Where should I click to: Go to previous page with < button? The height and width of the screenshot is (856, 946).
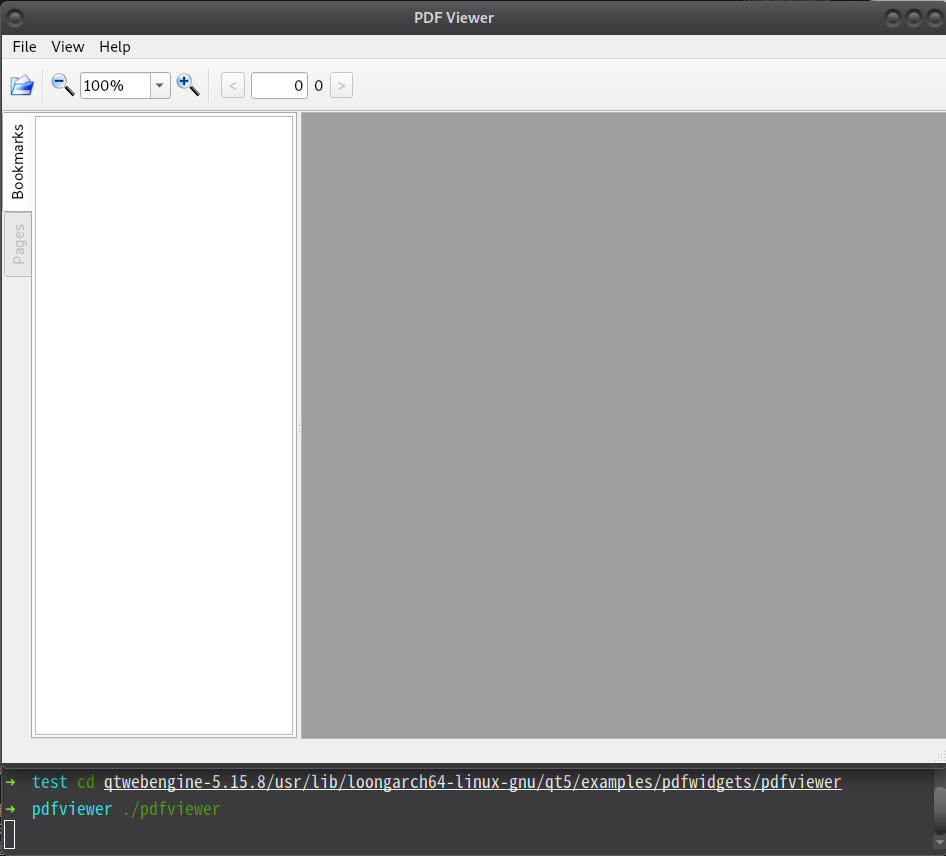[x=233, y=86]
